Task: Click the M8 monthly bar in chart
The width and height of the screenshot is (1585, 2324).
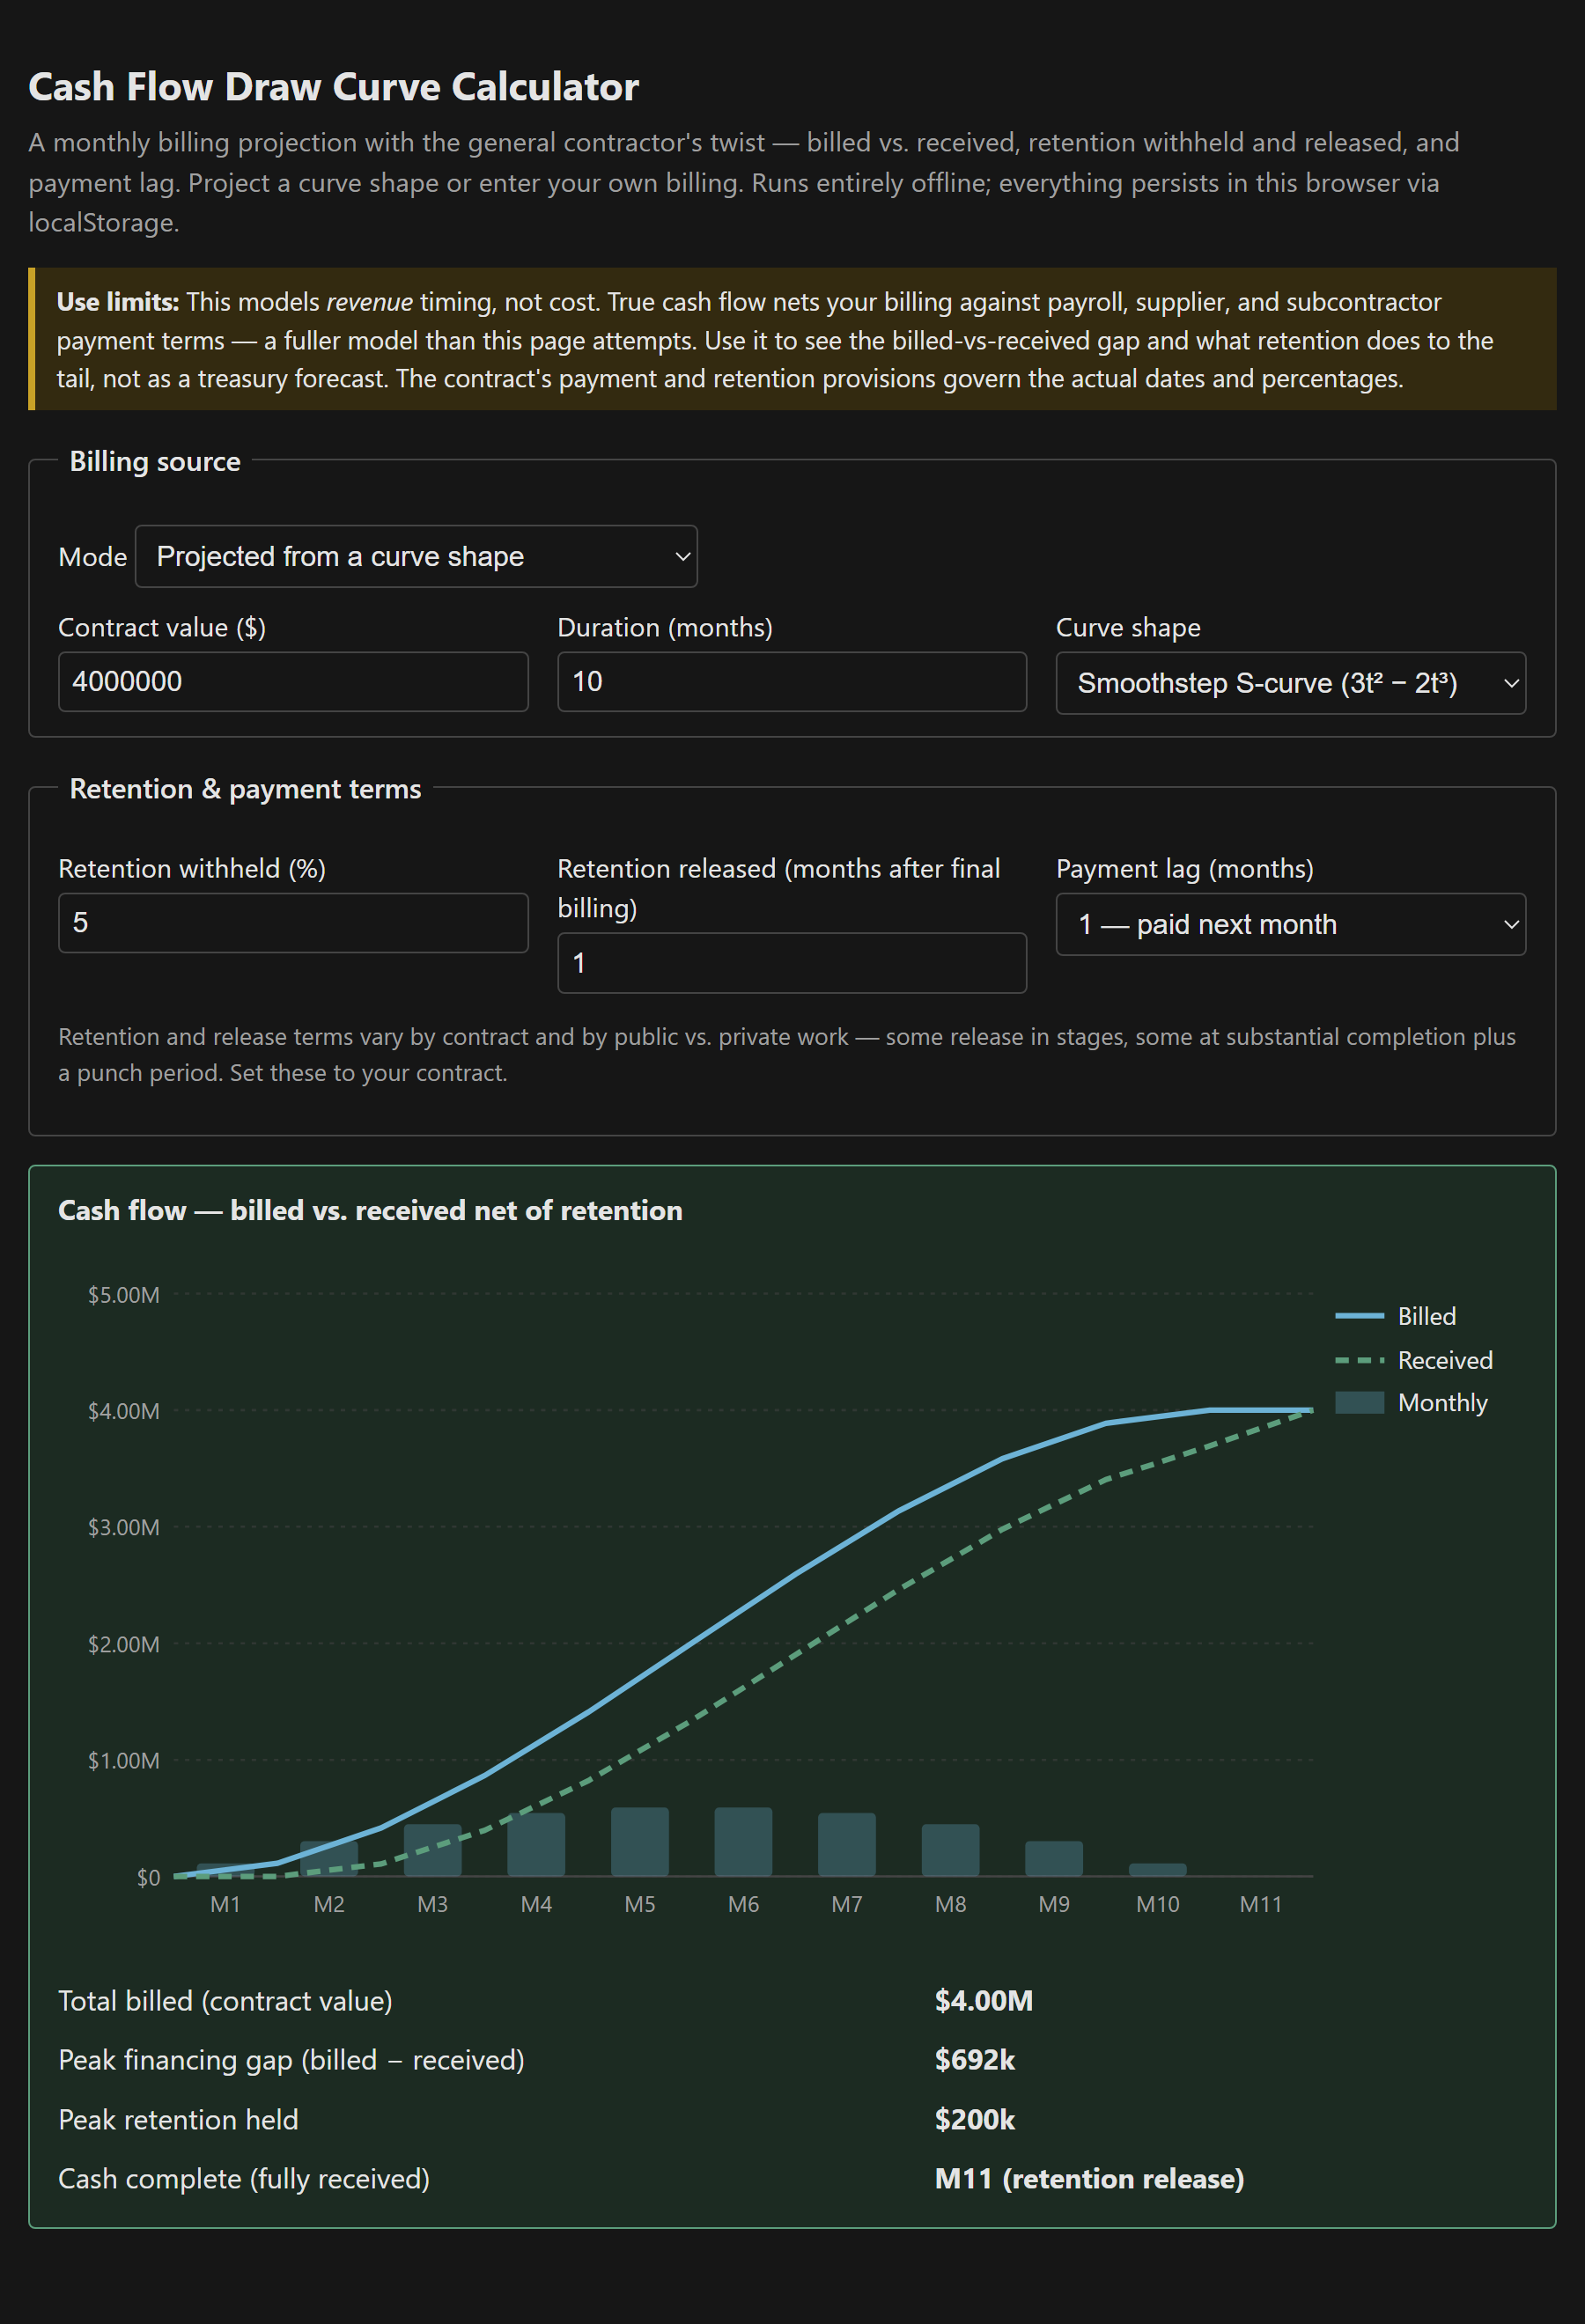Action: tap(950, 1850)
